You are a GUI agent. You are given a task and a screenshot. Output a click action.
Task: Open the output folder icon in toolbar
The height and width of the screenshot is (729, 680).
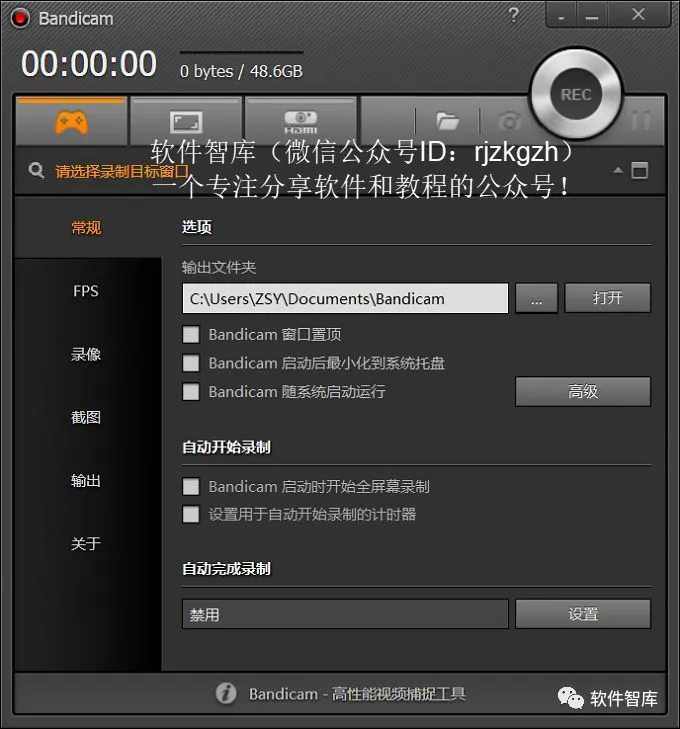447,122
